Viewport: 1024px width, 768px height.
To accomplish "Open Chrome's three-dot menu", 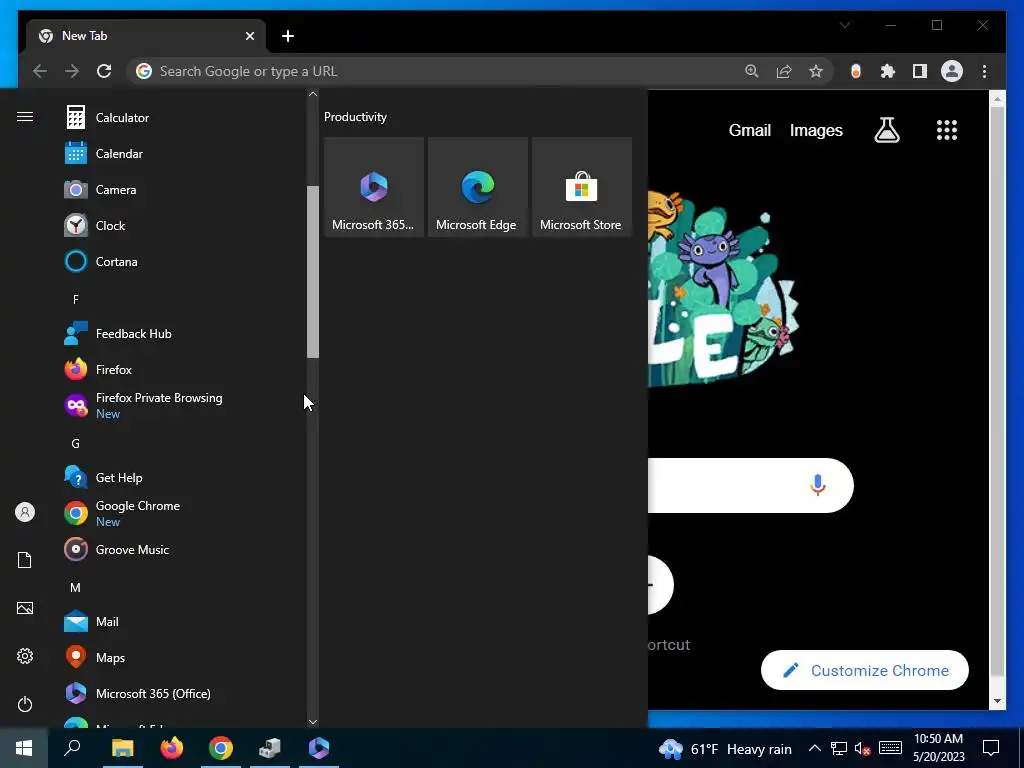I will 984,71.
